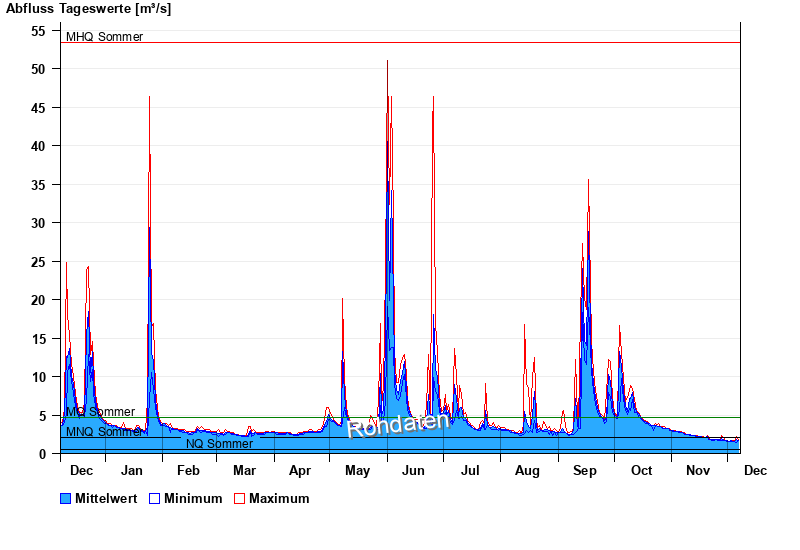
Task: Click the 30 tick label on y-axis
Action: (x=38, y=223)
